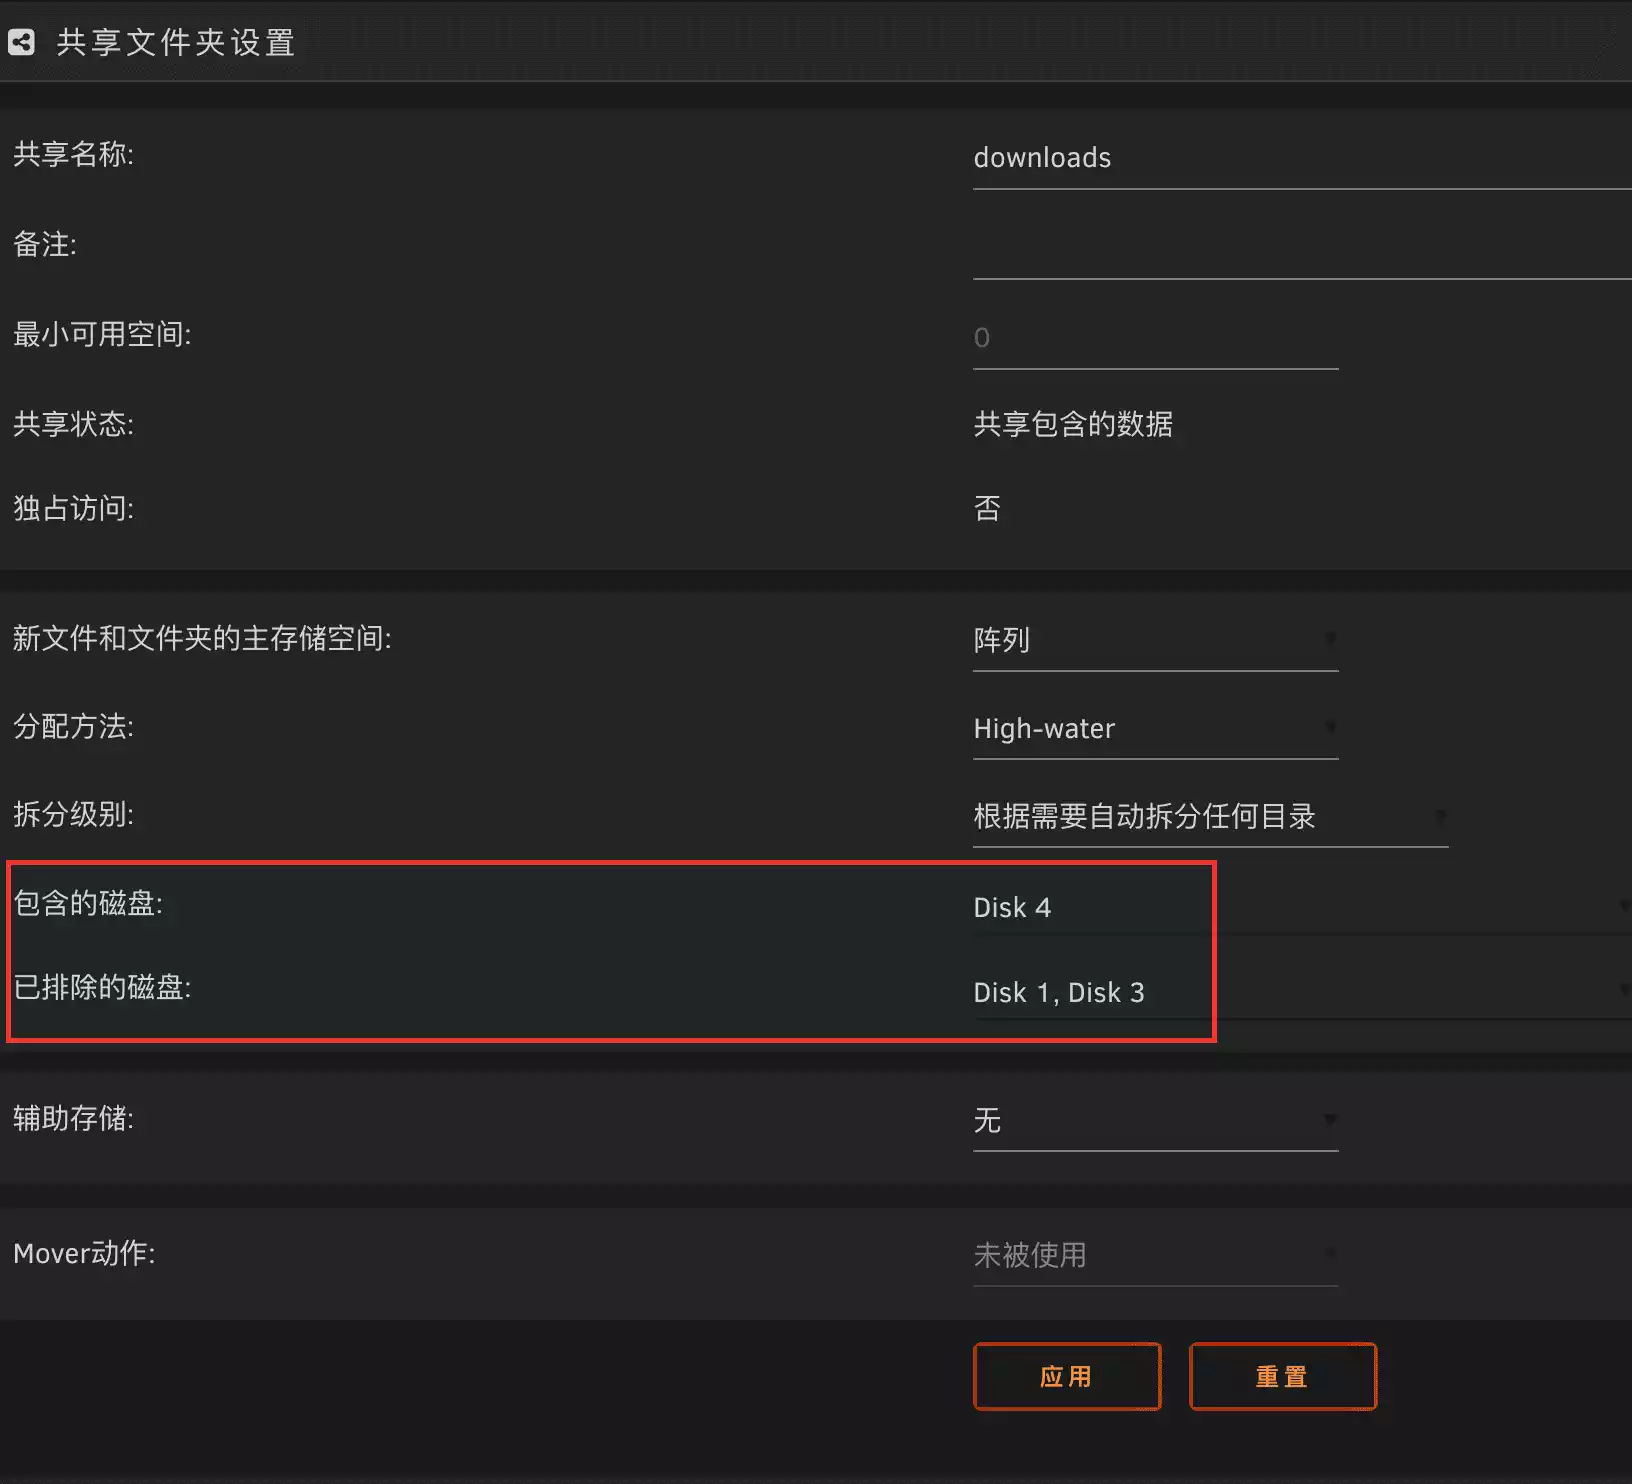Open the High-water allocation method dropdown
Screen dimensions: 1632x1484
1155,729
